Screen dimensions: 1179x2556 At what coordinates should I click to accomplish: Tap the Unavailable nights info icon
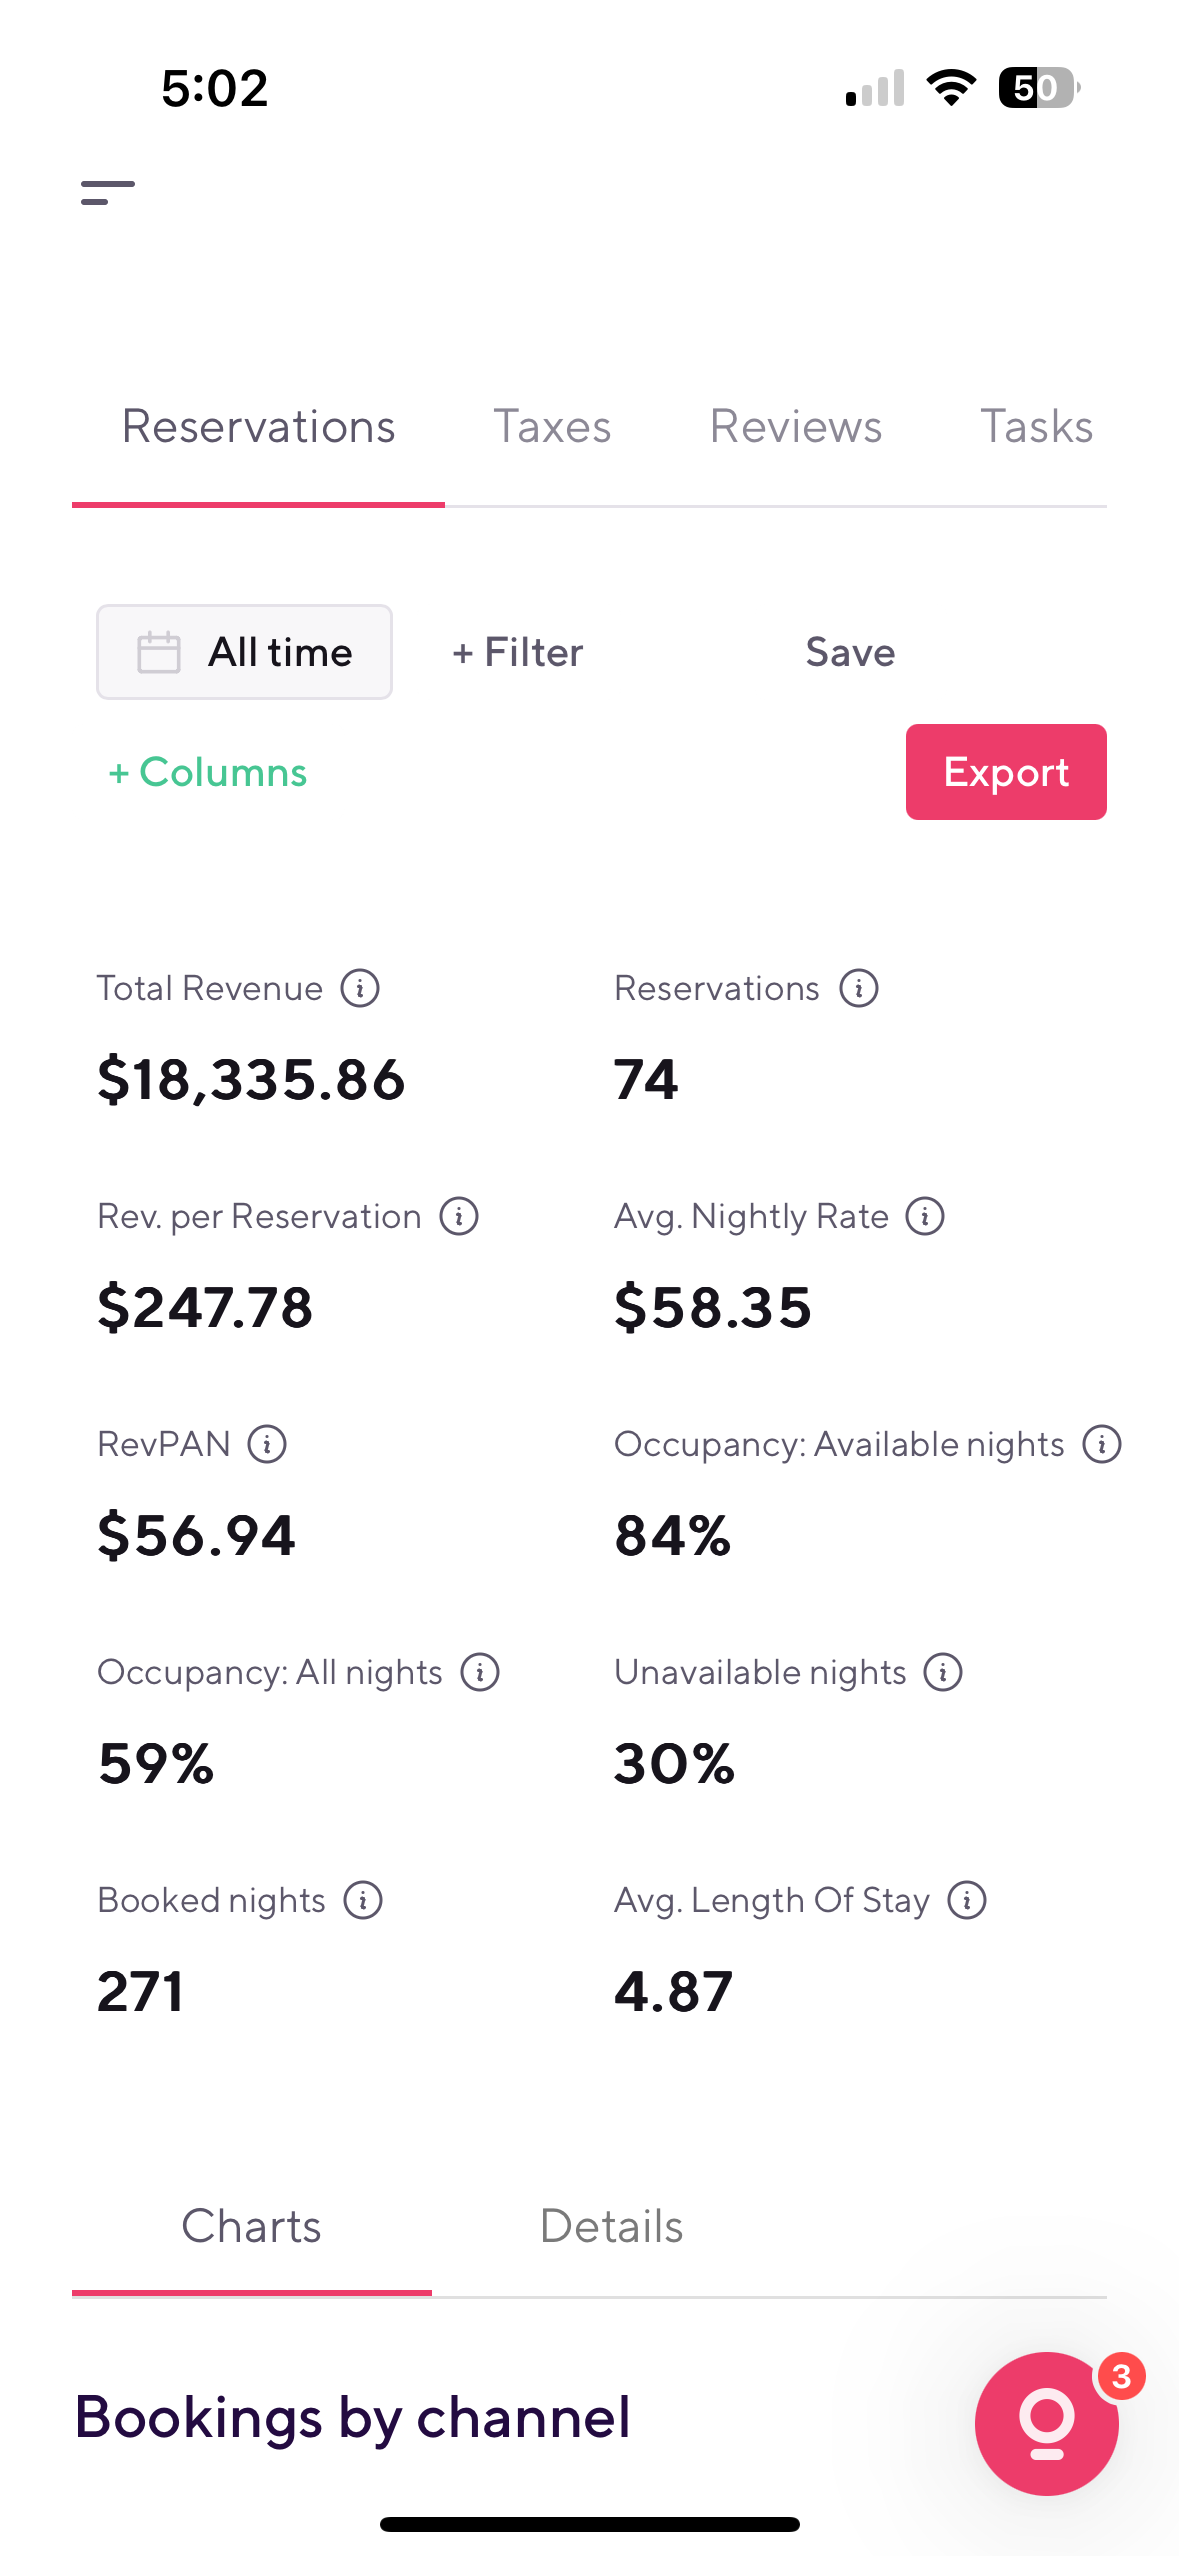pyautogui.click(x=943, y=1672)
